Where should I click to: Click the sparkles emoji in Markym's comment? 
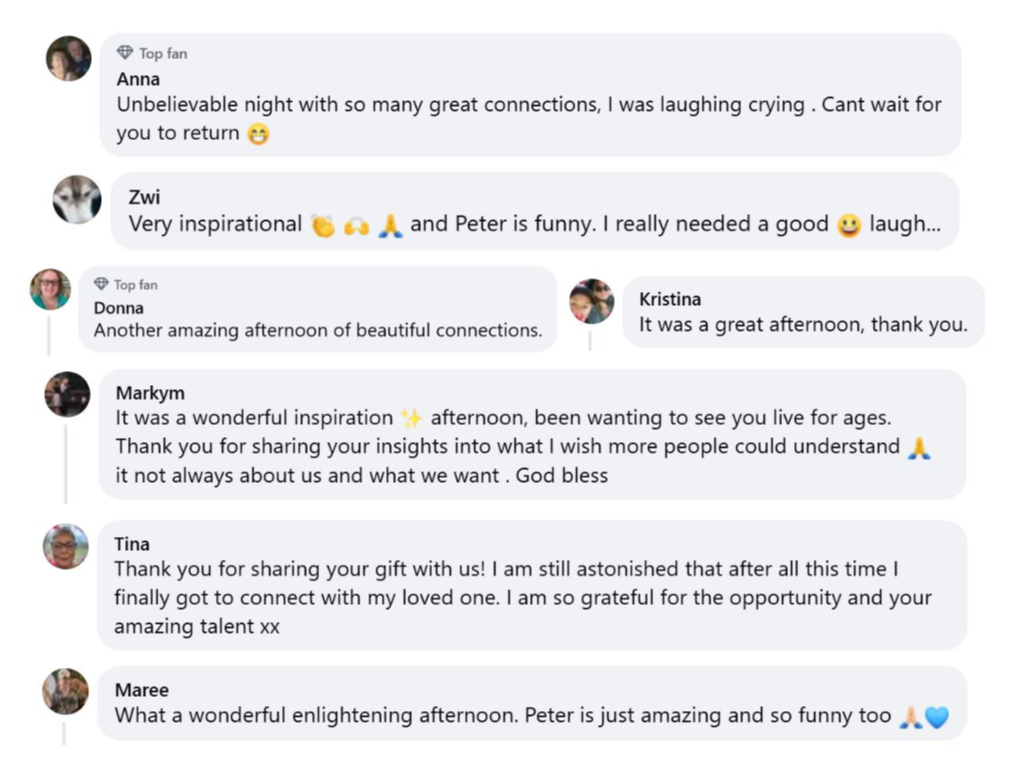pyautogui.click(x=411, y=418)
